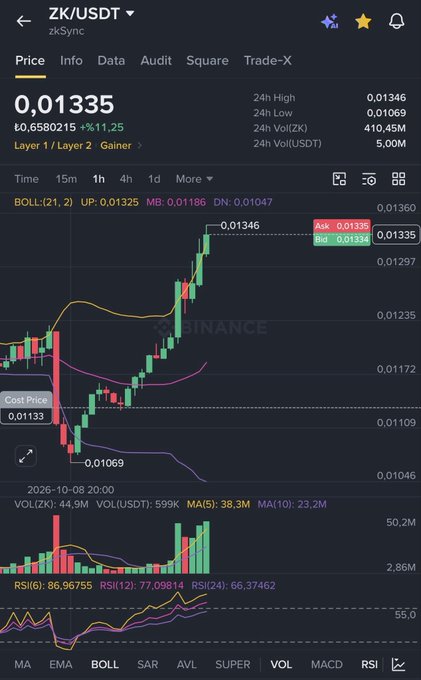Open the chart drawing tools icon
The image size is (421, 680).
pyautogui.click(x=339, y=179)
